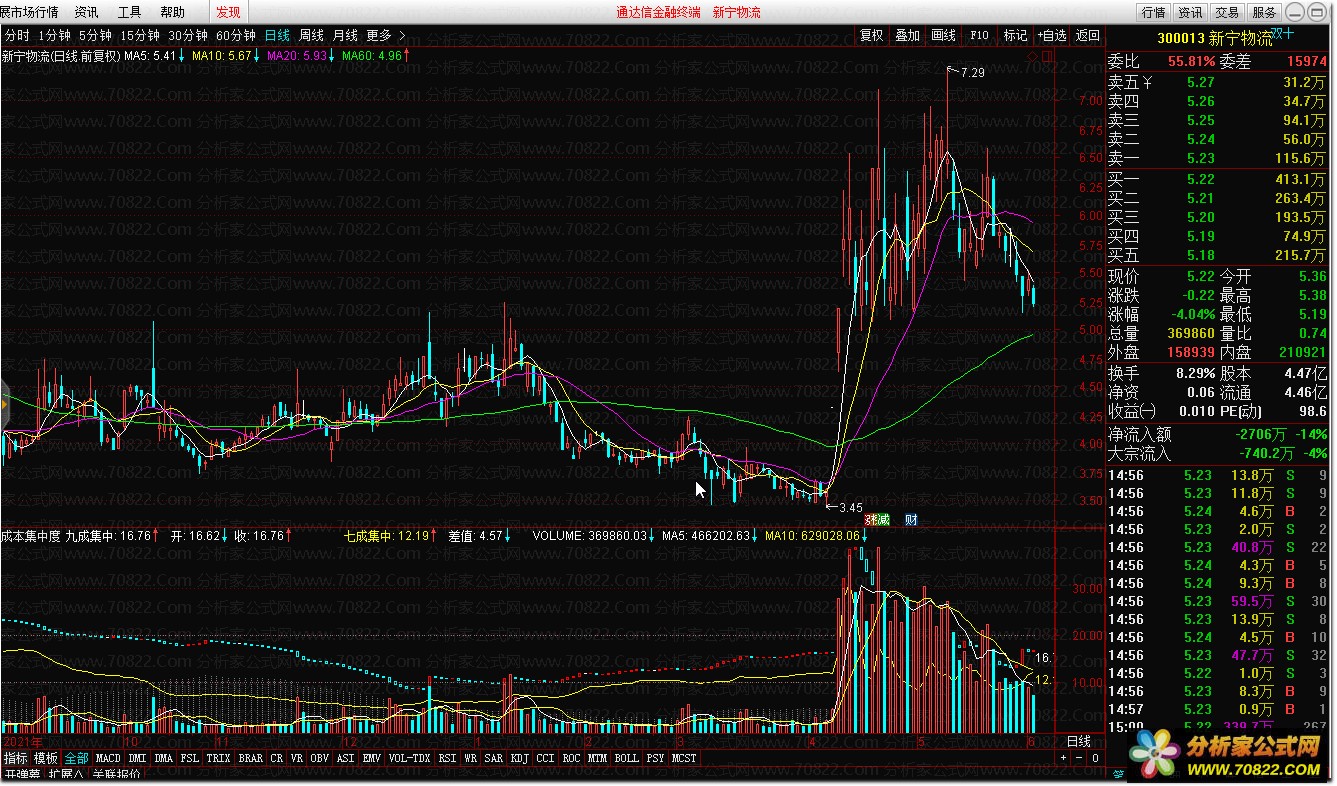Image resolution: width=1337 pixels, height=786 pixels.
Task: Click the 复权 toolbar button
Action: (x=872, y=35)
